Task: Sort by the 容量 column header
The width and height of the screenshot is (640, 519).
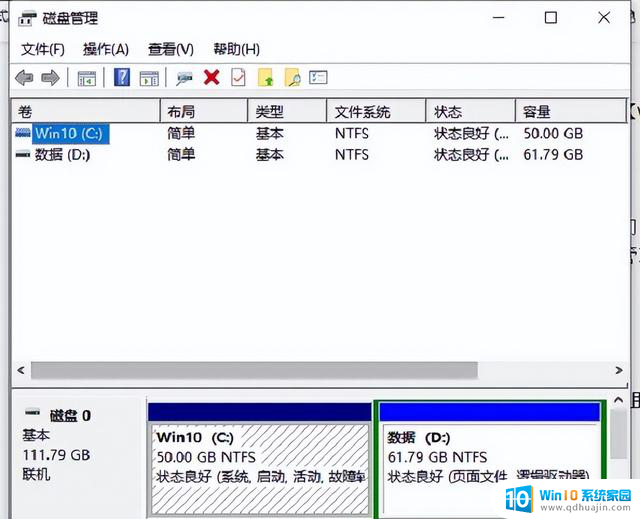Action: [x=570, y=111]
